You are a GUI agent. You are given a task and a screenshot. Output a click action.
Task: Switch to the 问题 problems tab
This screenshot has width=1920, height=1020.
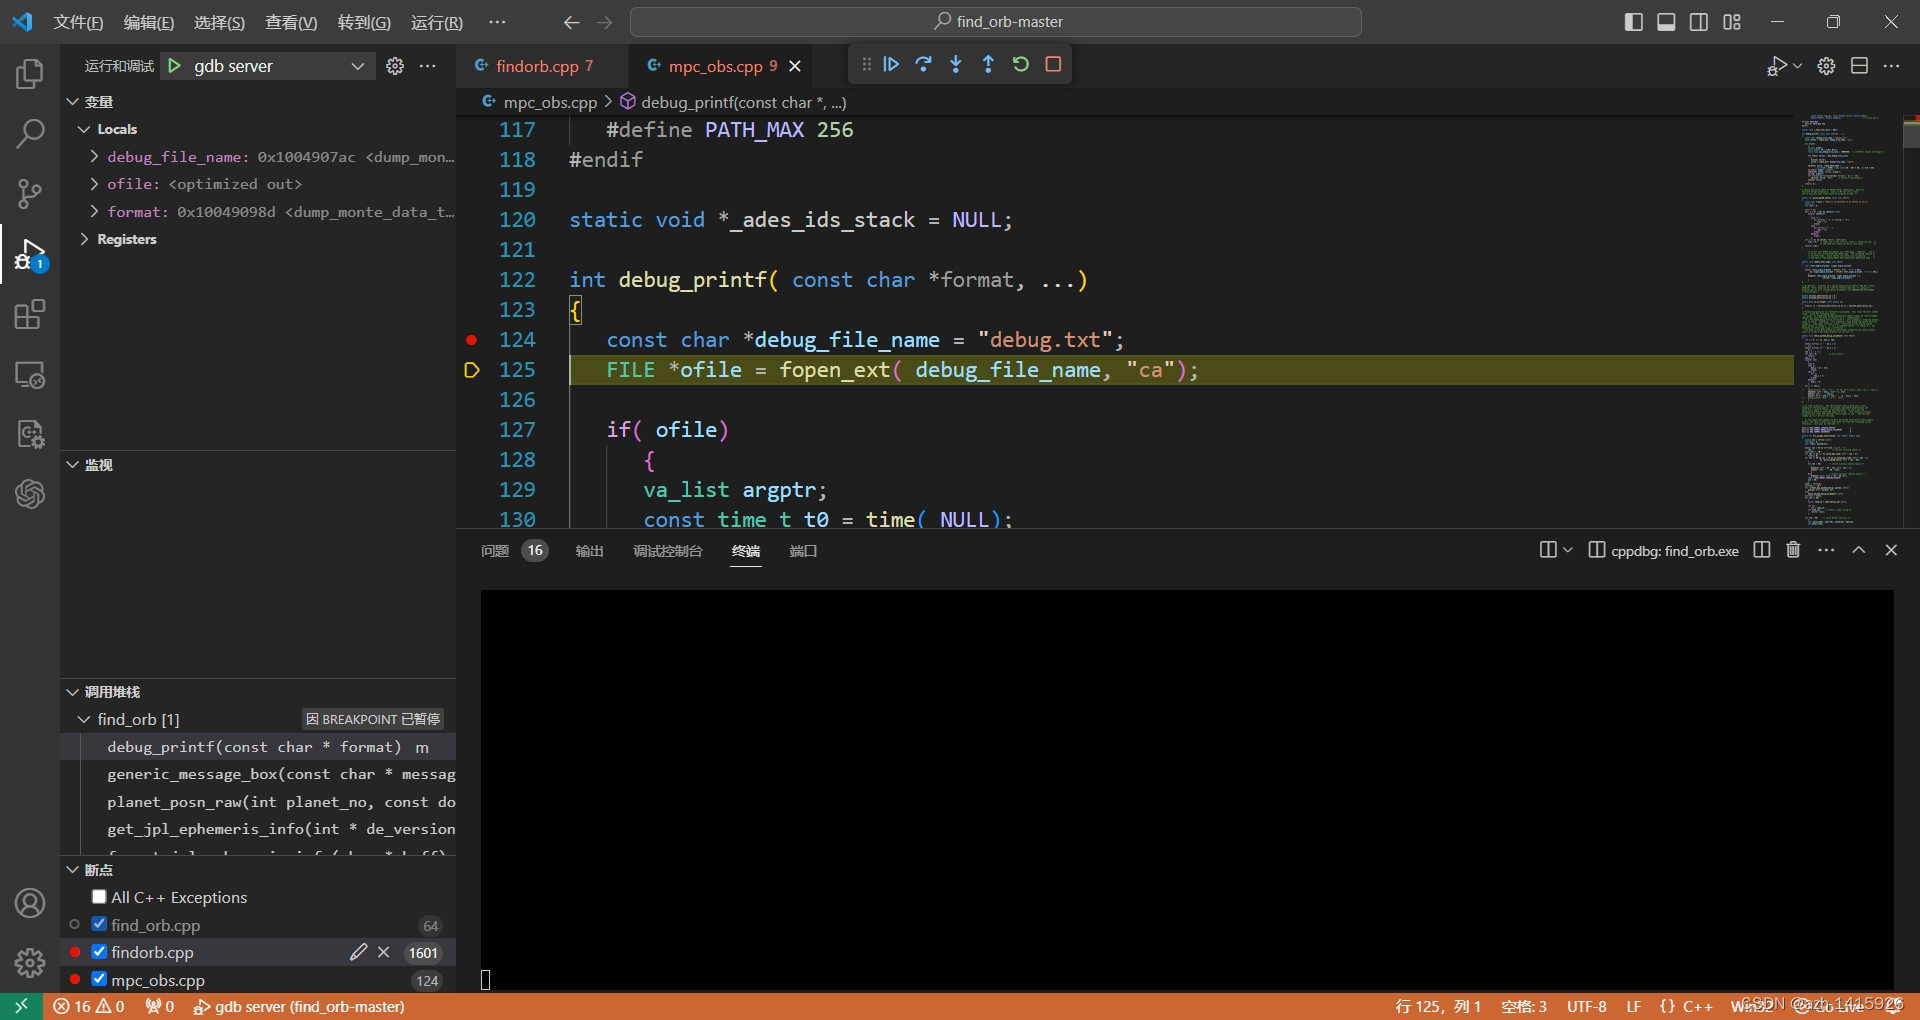(495, 551)
